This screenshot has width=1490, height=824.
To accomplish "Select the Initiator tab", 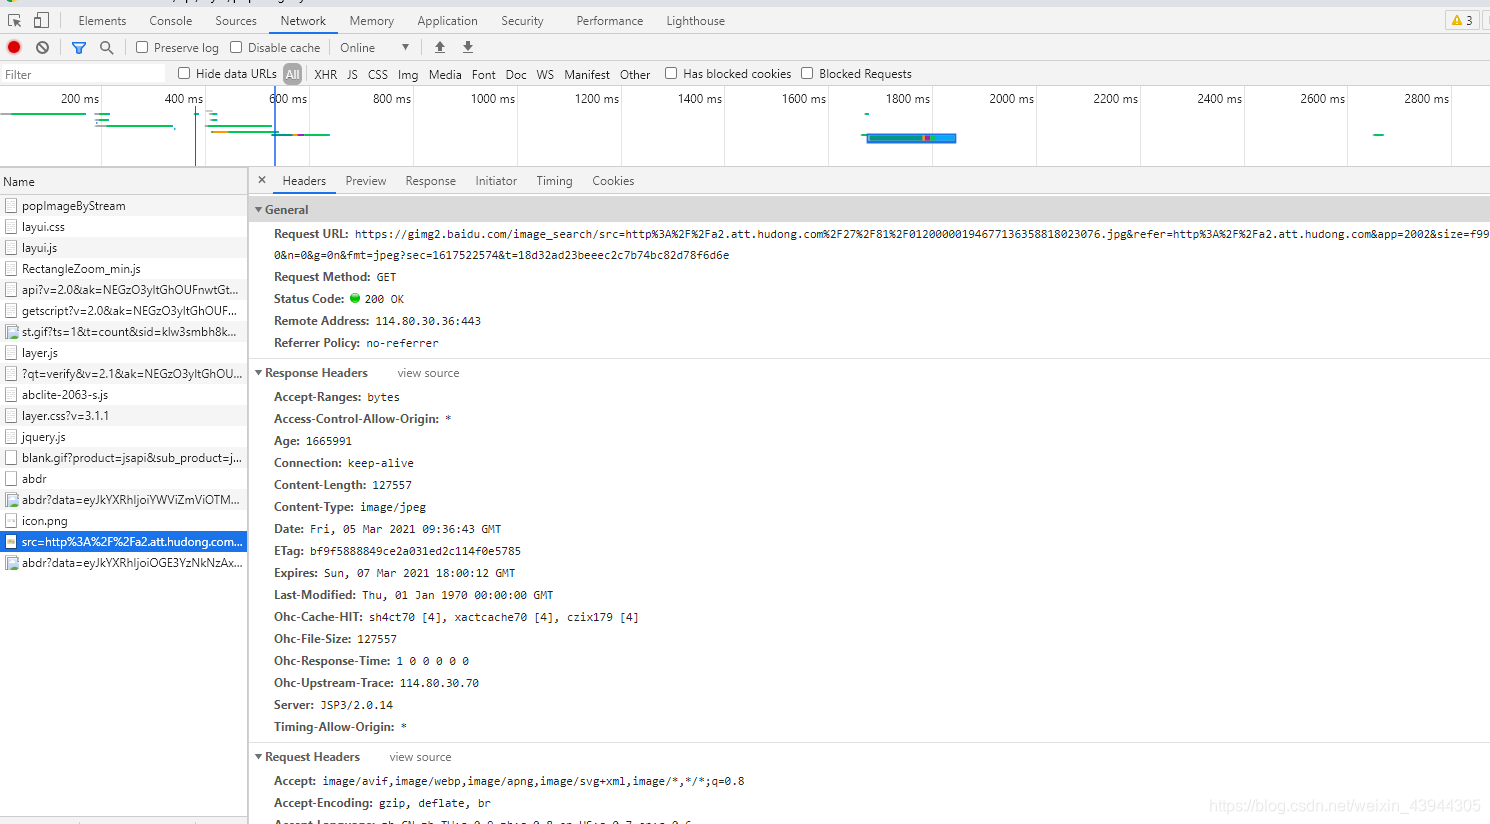I will (x=496, y=181).
